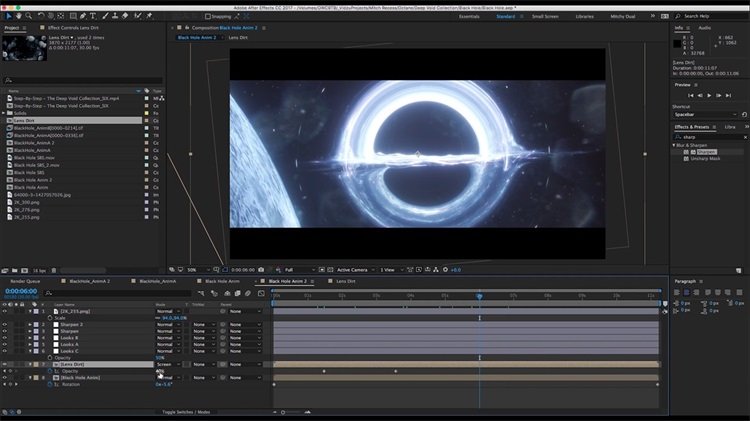Open Effect Controls Lens Dirt tab

73,28
